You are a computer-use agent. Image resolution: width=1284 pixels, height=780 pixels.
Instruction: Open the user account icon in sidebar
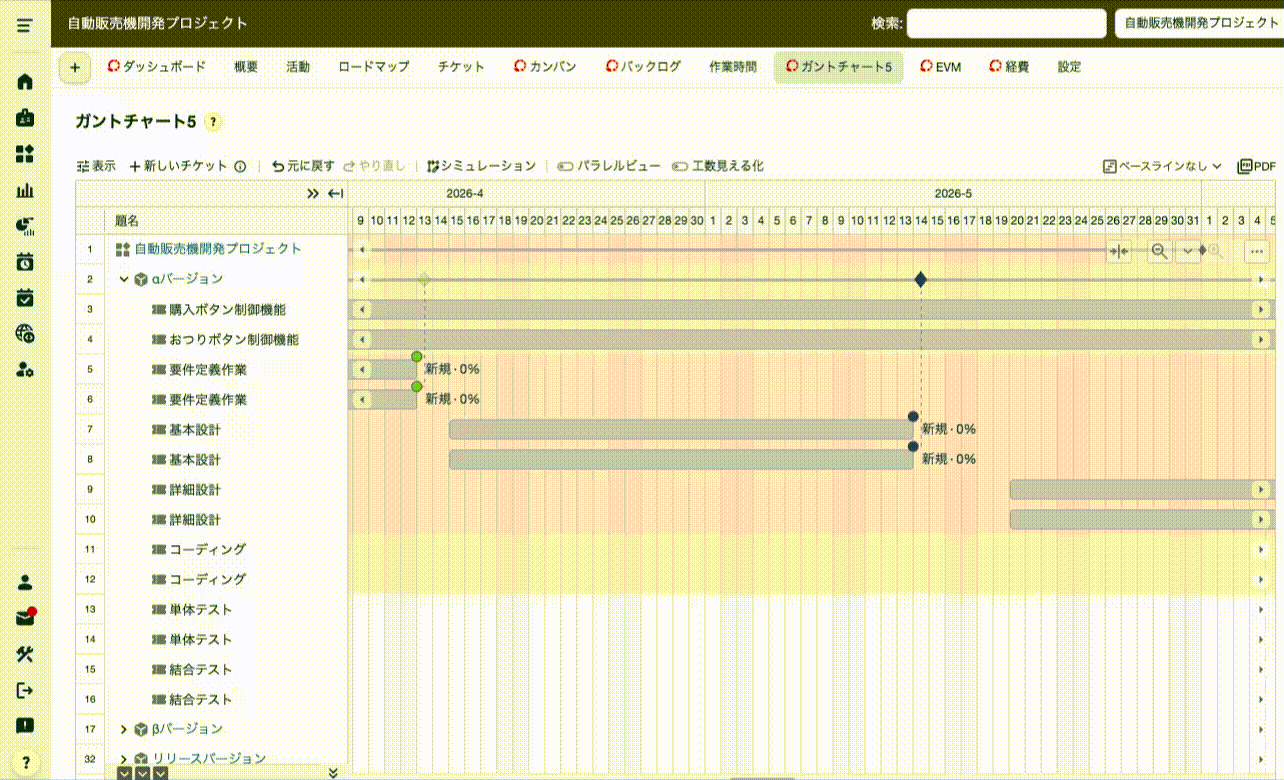(x=25, y=582)
